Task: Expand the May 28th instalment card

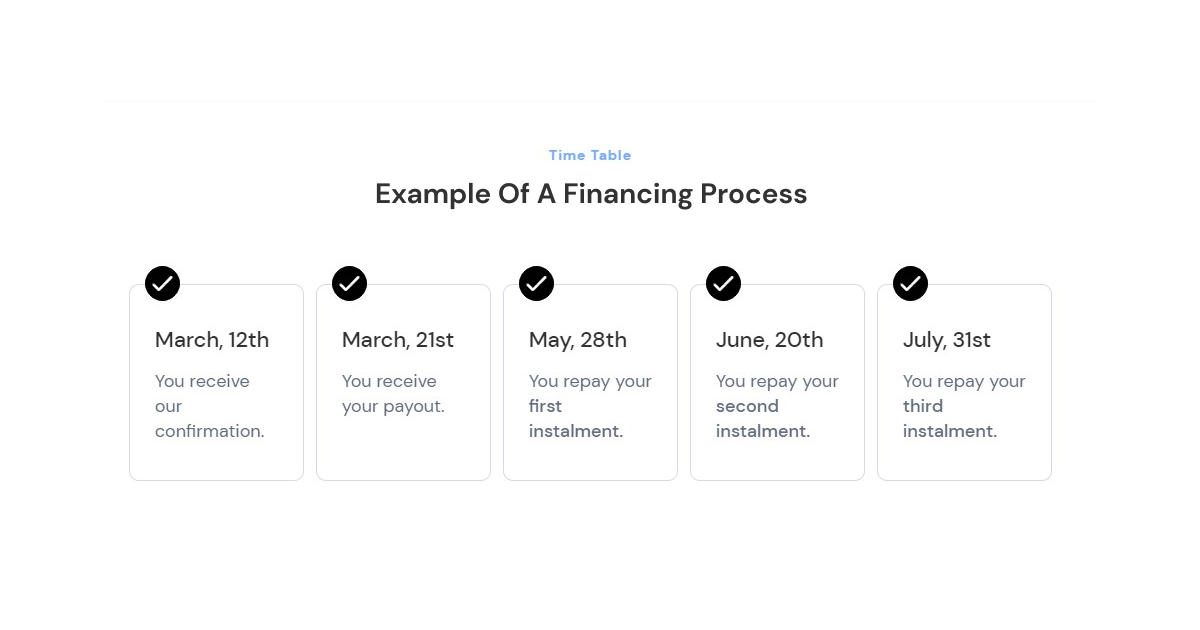Action: [590, 382]
